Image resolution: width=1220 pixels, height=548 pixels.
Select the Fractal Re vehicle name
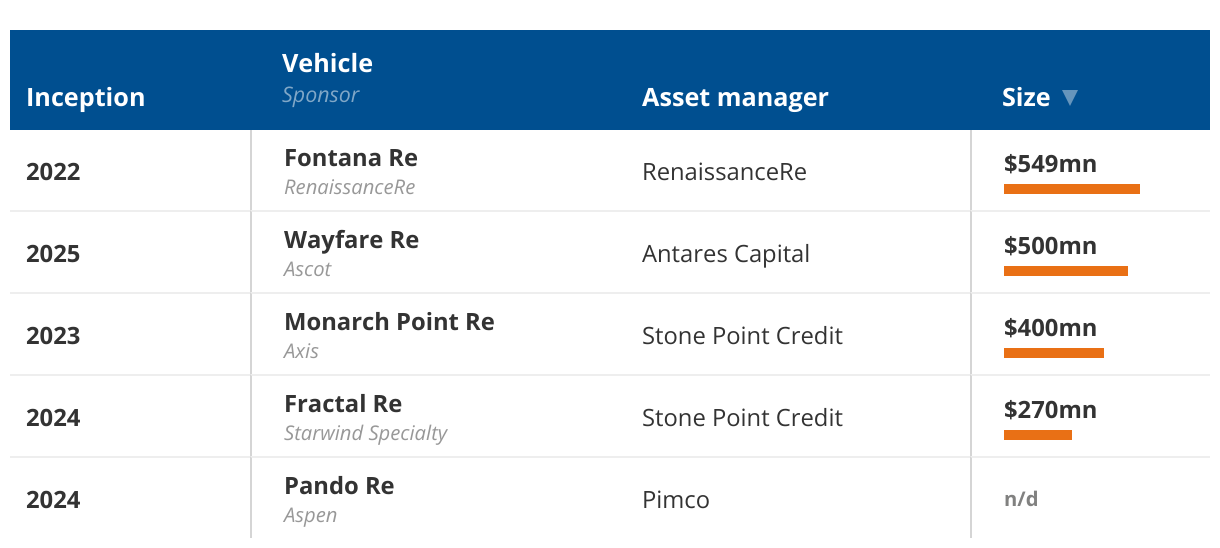[x=343, y=404]
